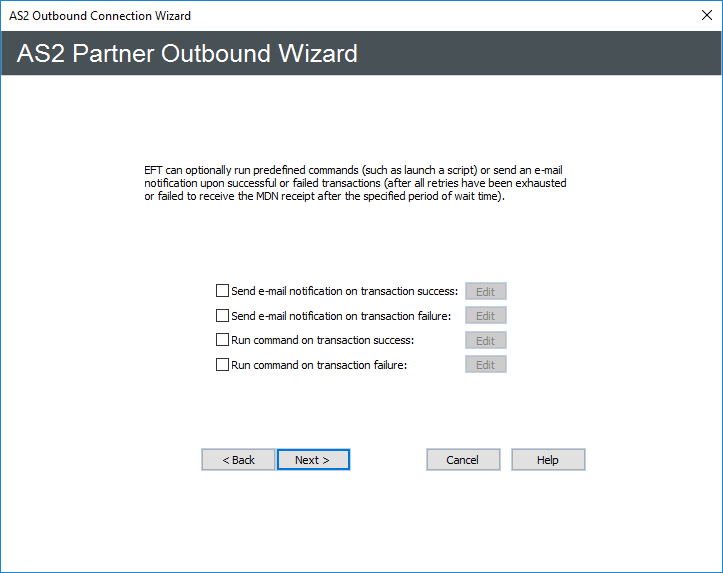Enable e-mail notification on transaction success checkbox

222,291
